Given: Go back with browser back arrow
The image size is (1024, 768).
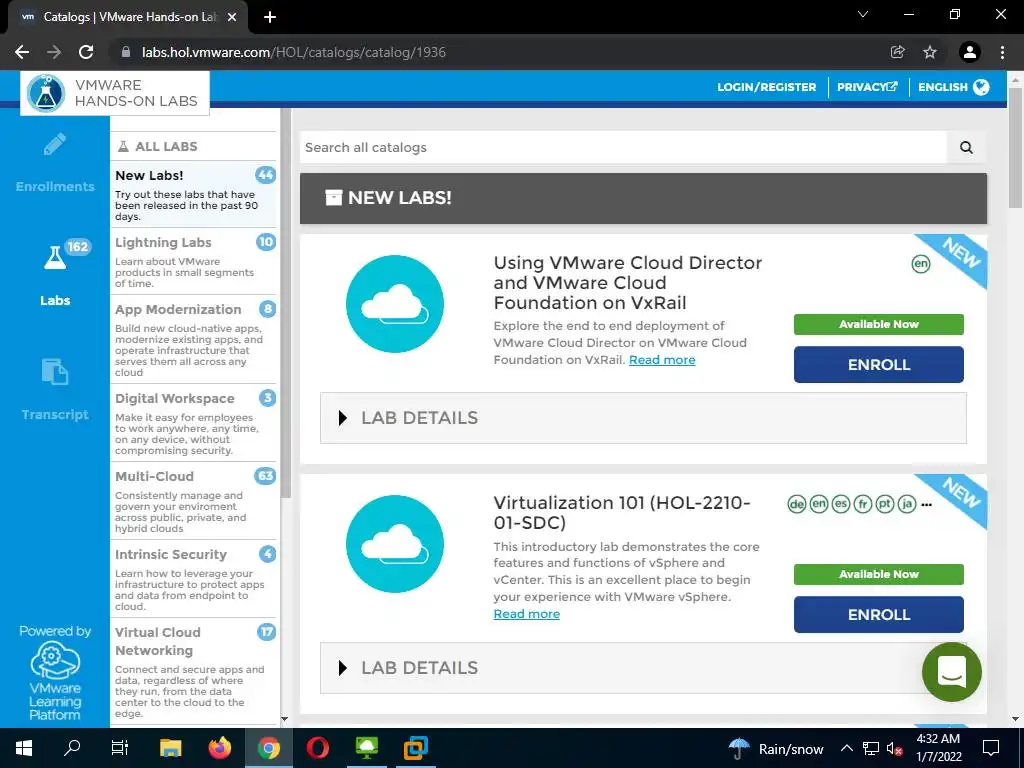Looking at the screenshot, I should tap(22, 52).
